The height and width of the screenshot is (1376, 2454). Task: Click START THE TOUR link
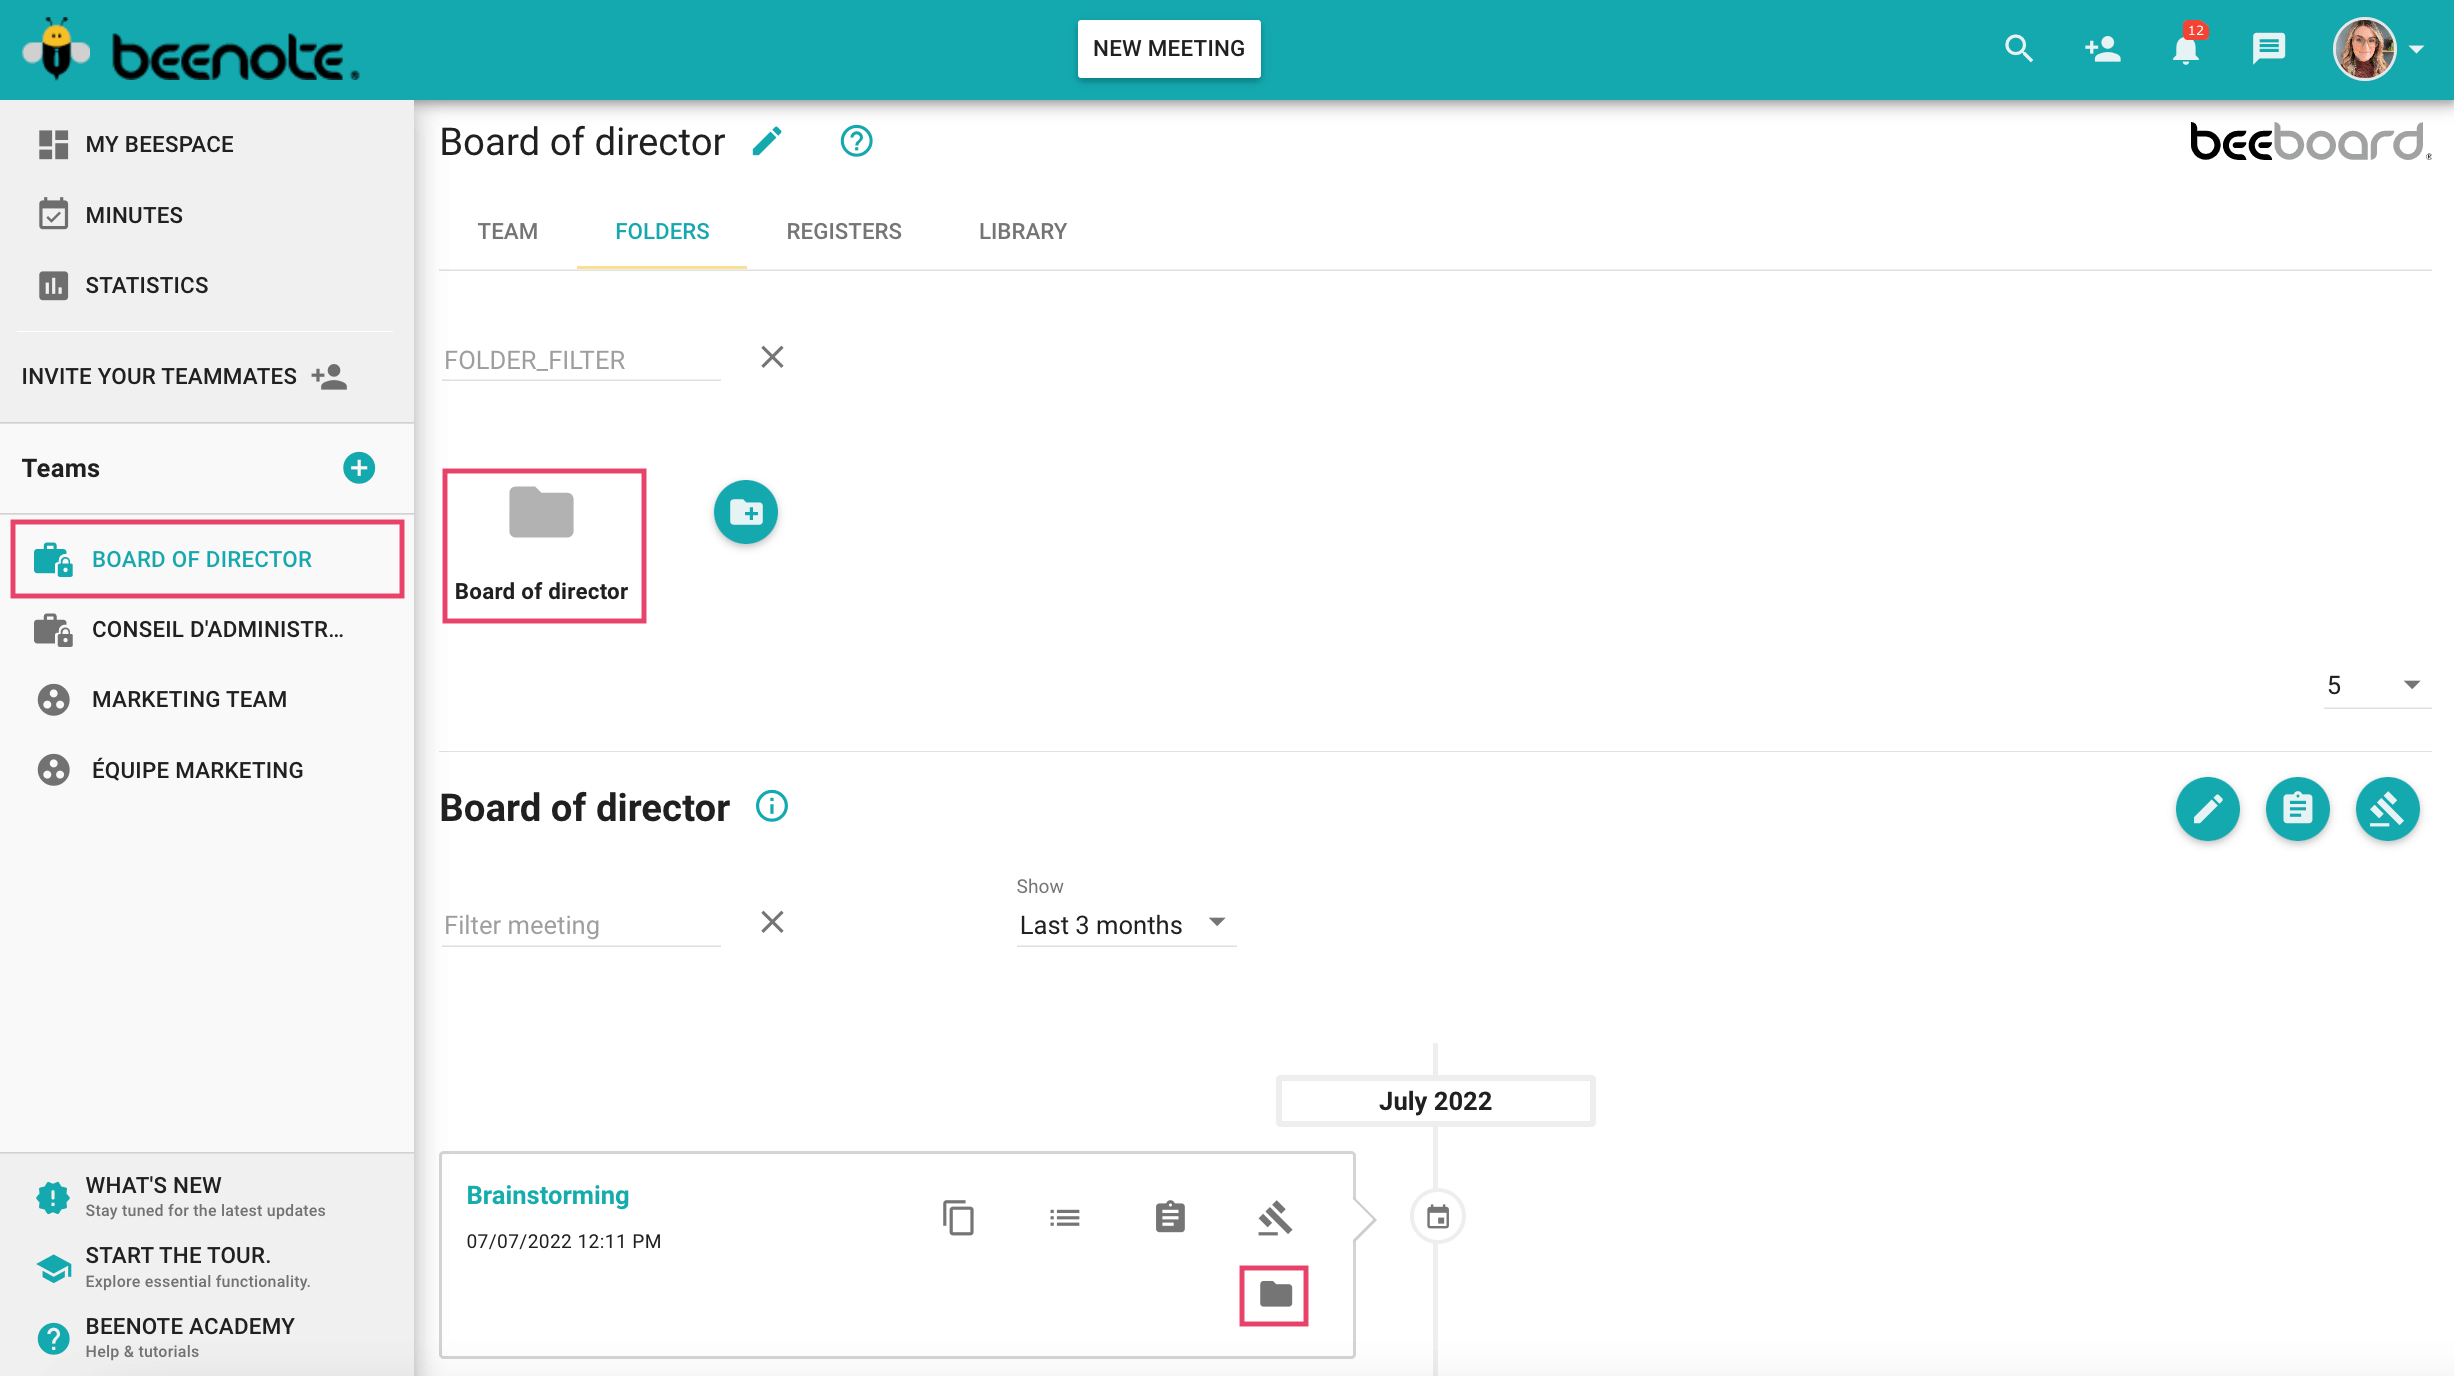pos(174,1267)
